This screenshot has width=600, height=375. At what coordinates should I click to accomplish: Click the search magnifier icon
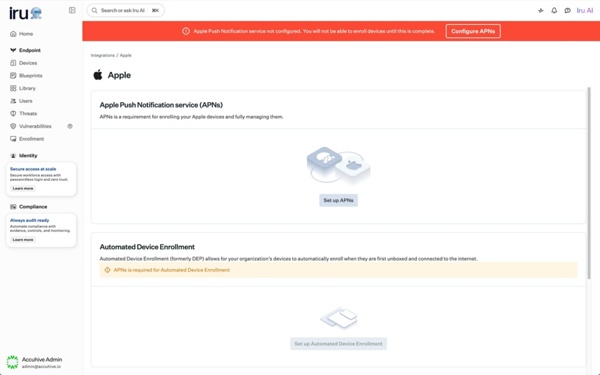click(x=95, y=10)
